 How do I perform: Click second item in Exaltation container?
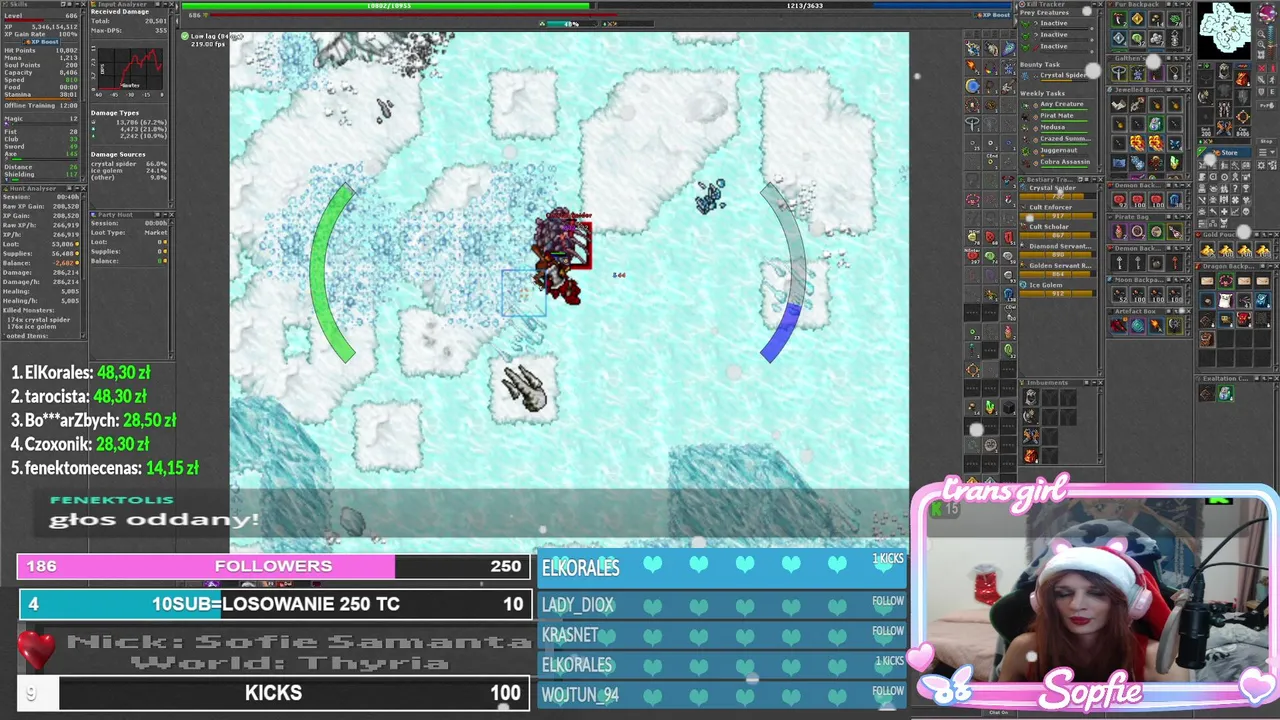coord(1225,393)
